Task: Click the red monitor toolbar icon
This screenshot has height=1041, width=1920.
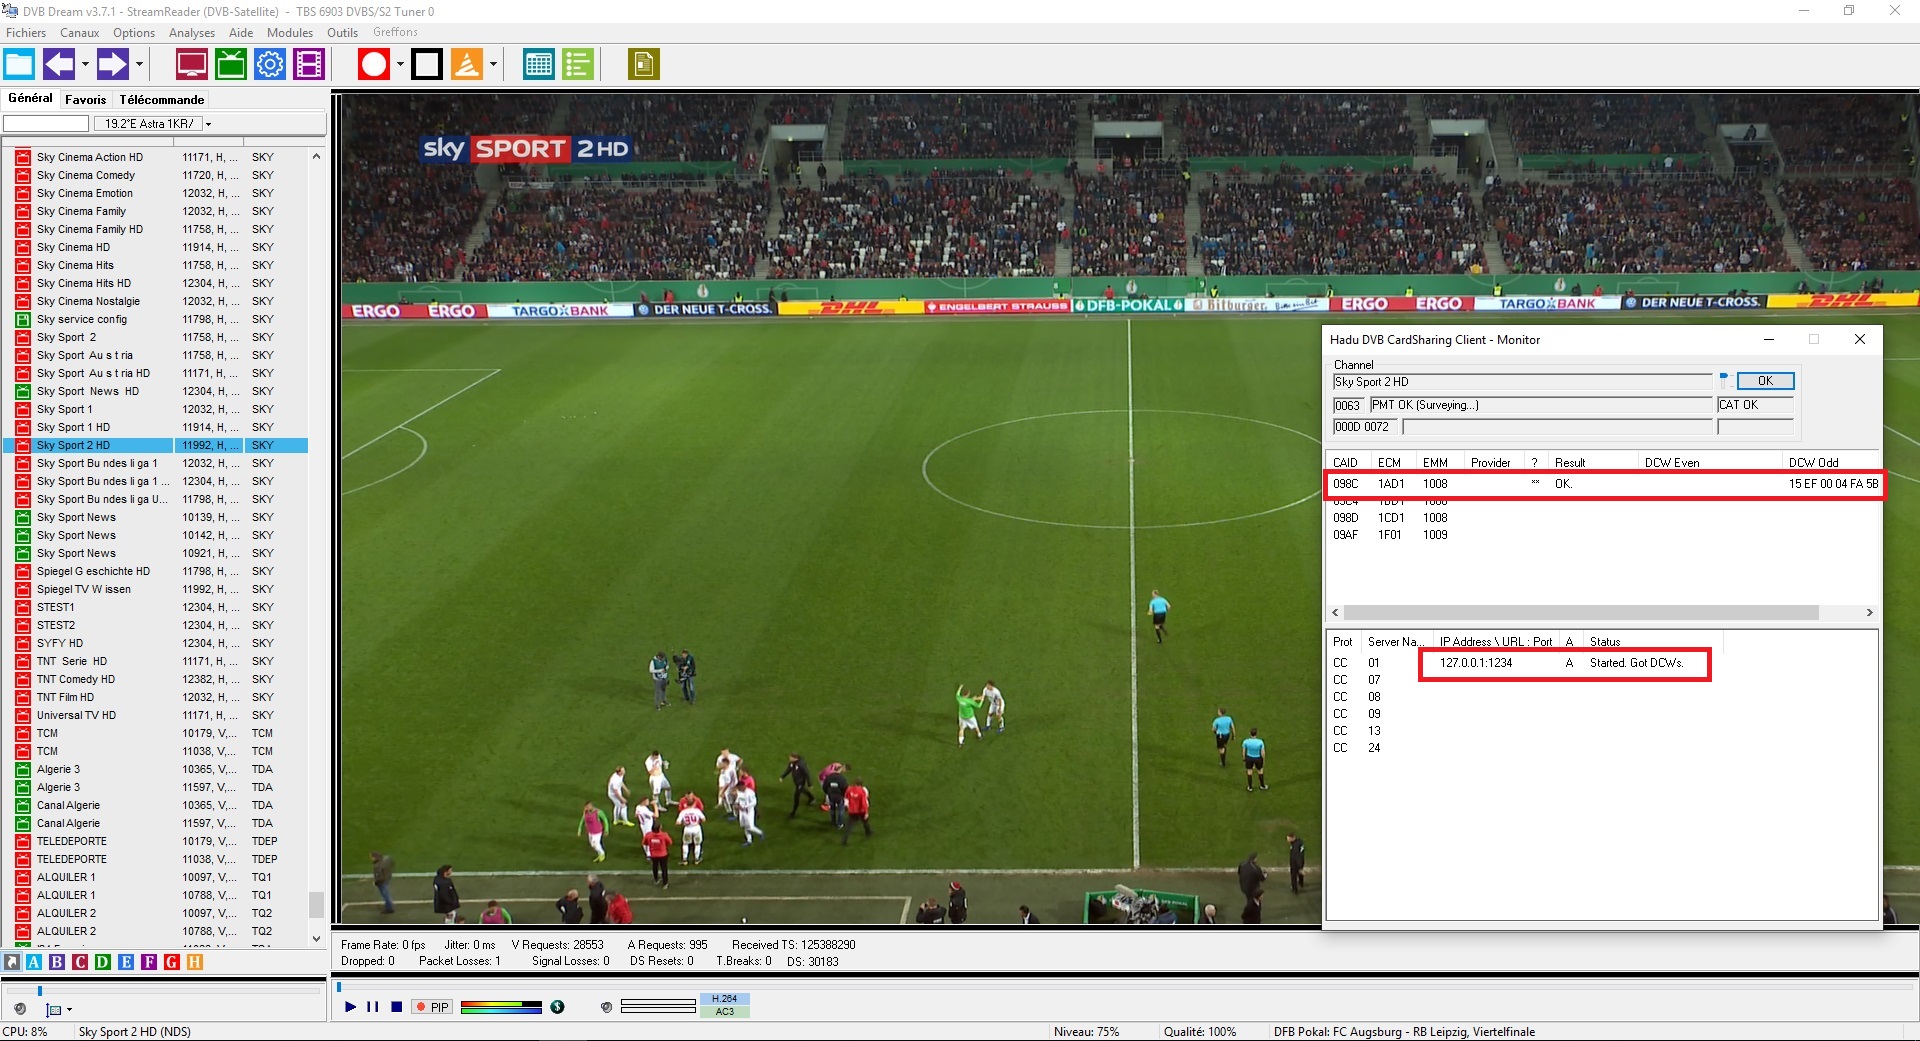Action: point(191,65)
